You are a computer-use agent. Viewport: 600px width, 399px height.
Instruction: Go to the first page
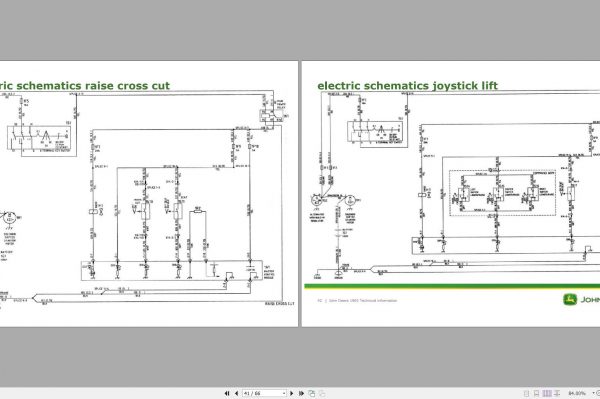[x=227, y=393]
